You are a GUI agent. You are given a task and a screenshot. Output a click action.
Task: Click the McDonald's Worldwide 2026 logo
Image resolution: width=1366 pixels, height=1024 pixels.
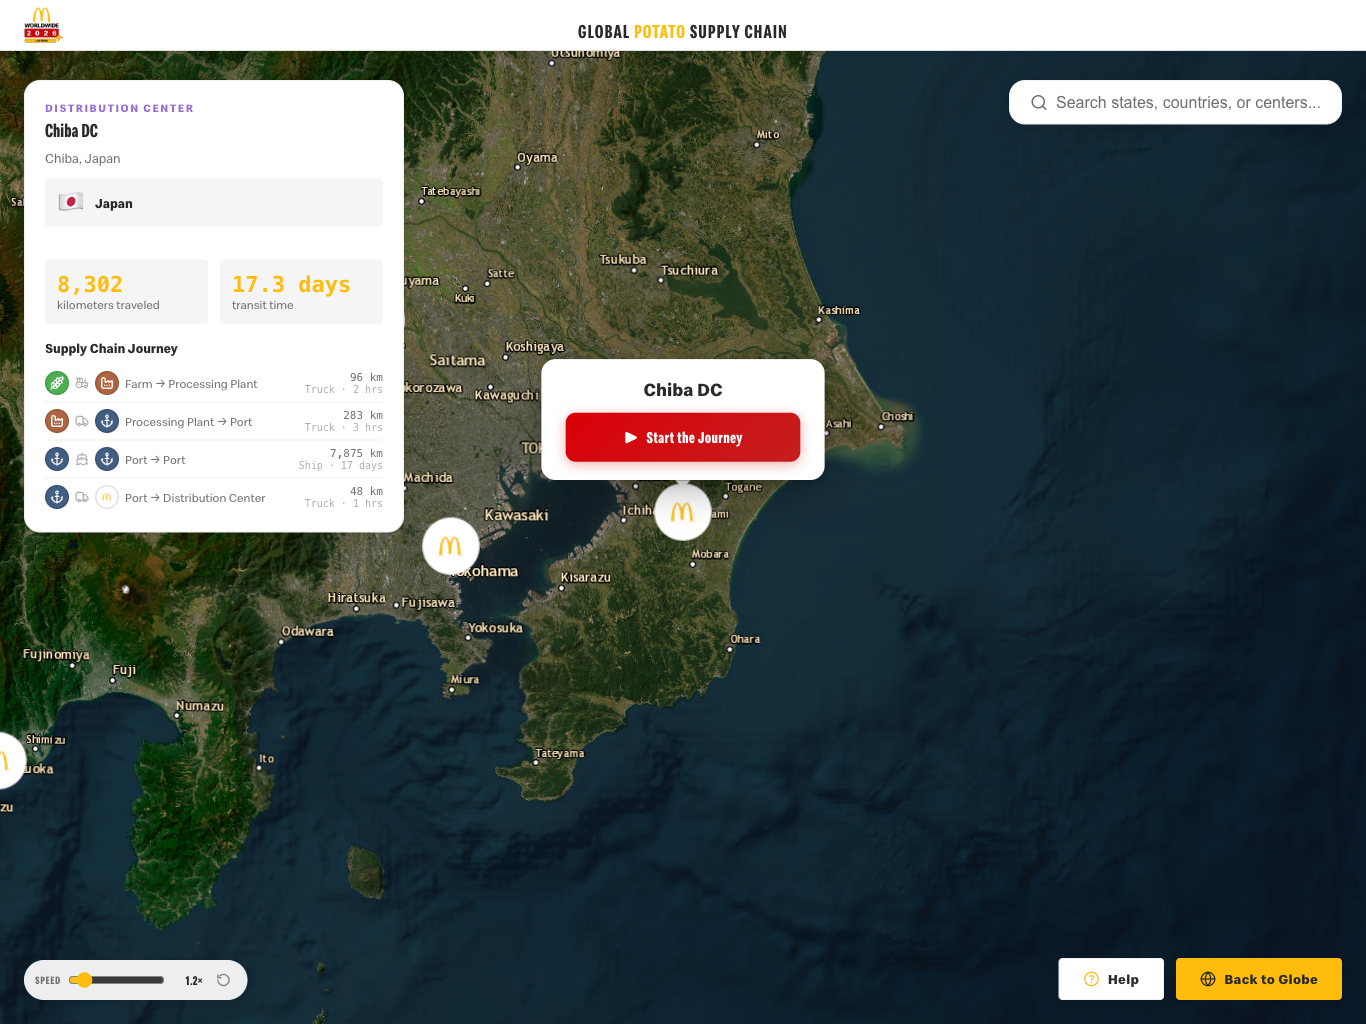coord(42,25)
